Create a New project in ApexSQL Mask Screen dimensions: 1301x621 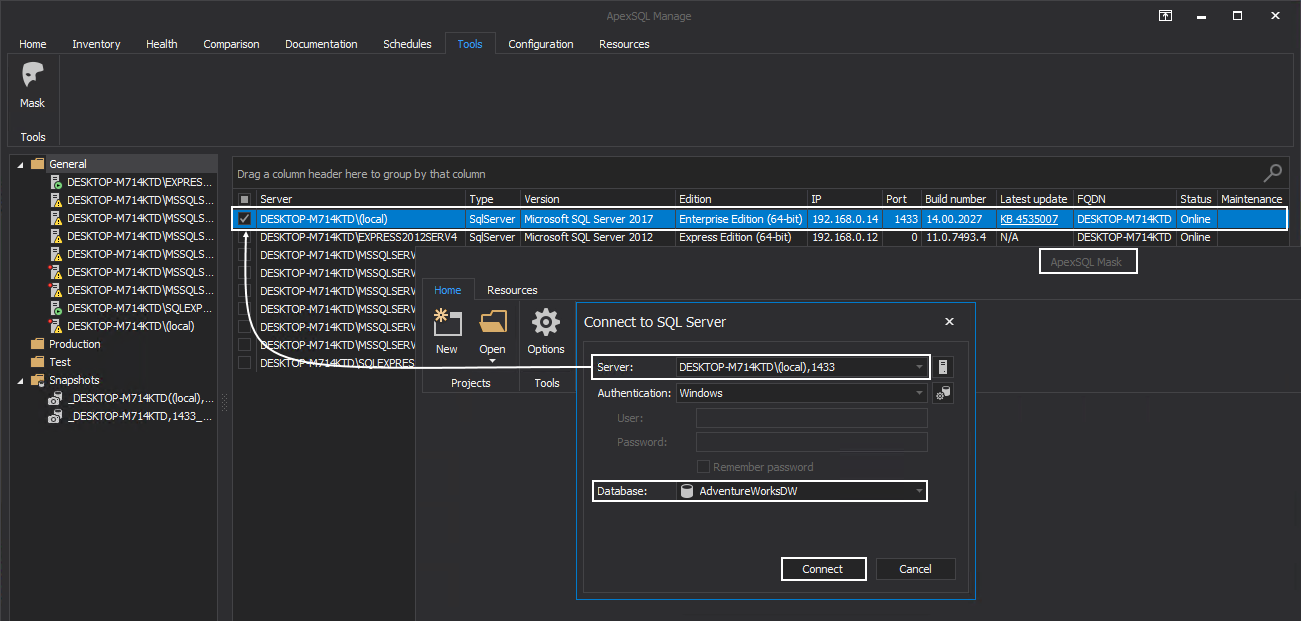click(447, 332)
